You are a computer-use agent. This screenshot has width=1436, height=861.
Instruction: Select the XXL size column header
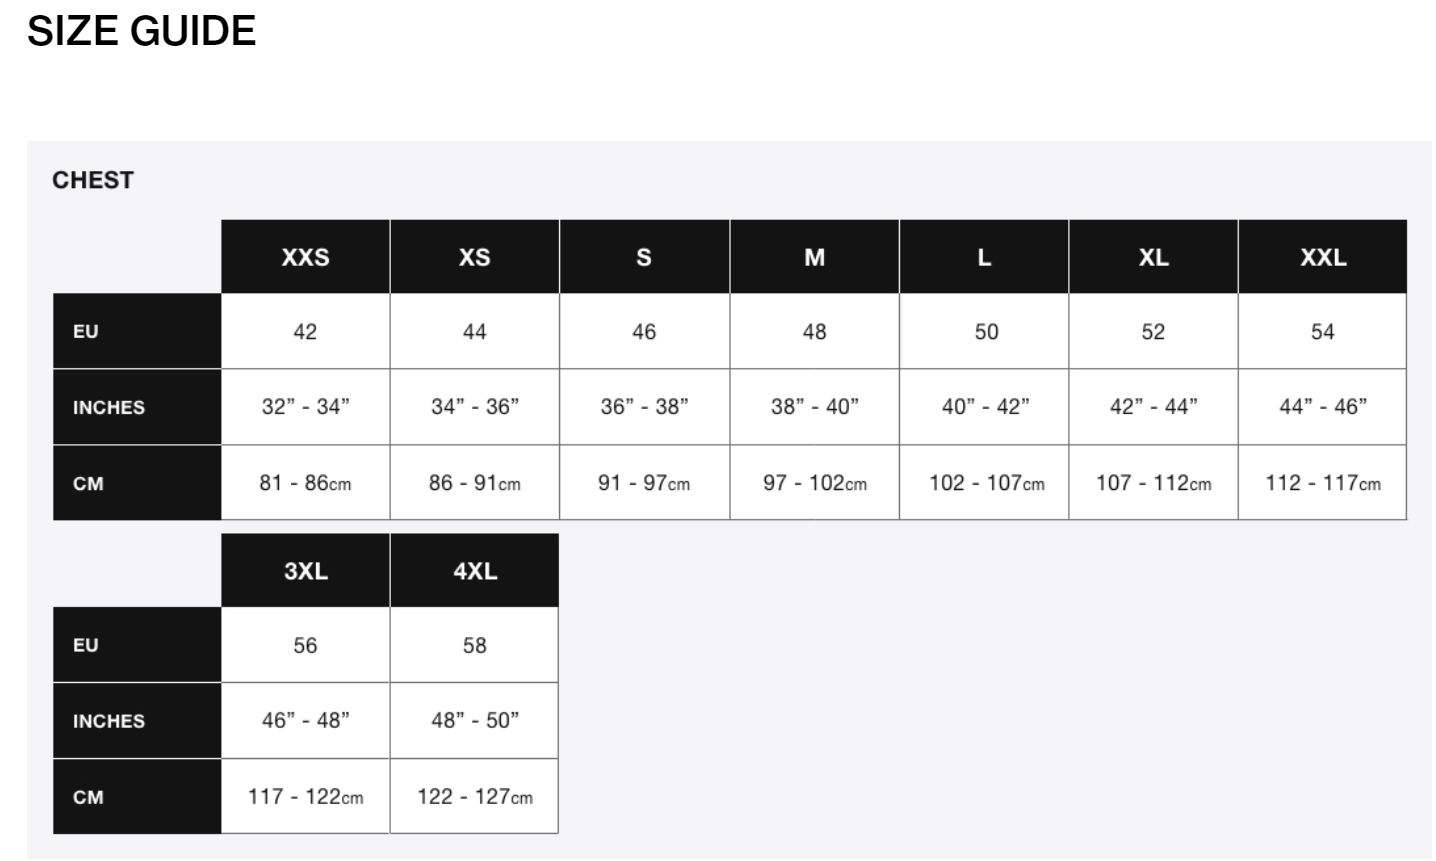[x=1322, y=257]
